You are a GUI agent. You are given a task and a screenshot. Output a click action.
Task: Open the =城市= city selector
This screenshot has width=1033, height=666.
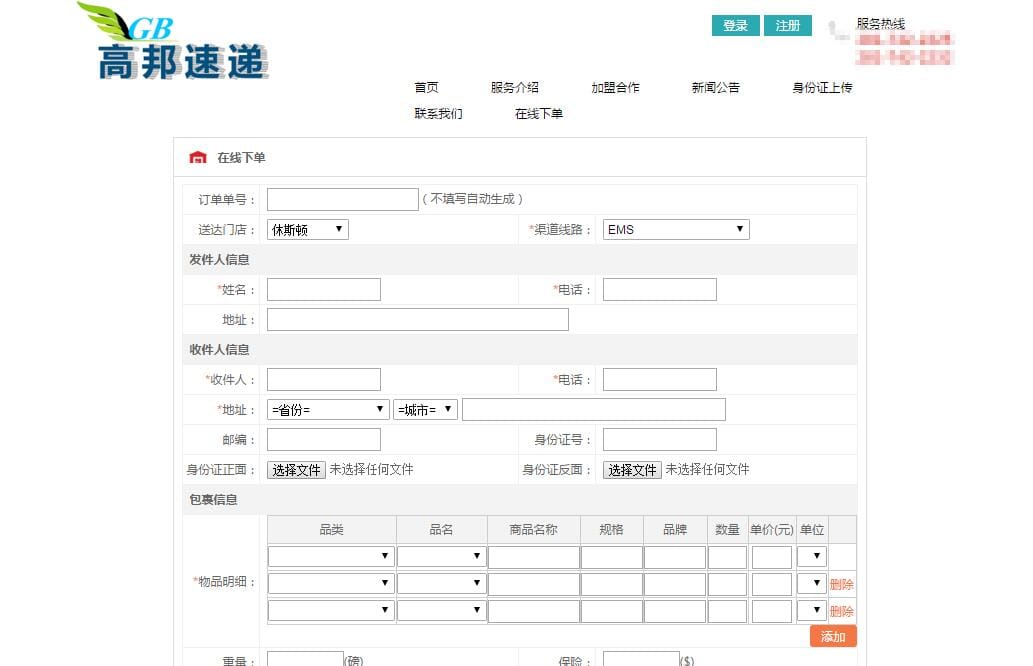point(425,410)
